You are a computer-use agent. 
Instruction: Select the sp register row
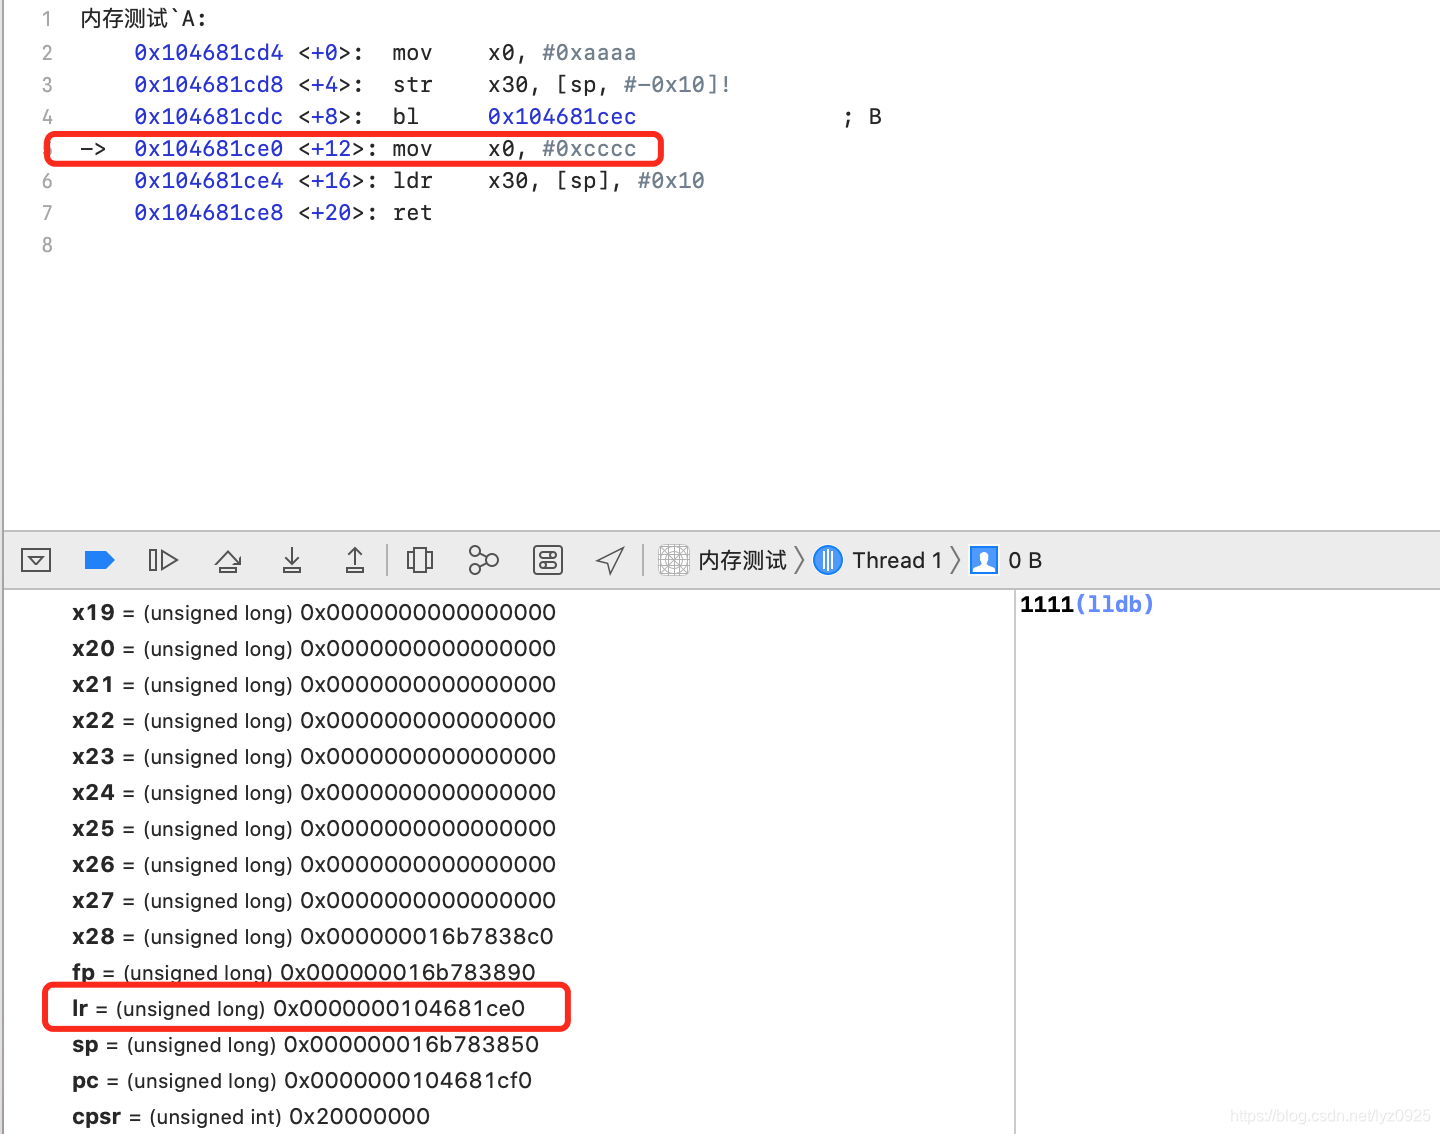point(305,1045)
